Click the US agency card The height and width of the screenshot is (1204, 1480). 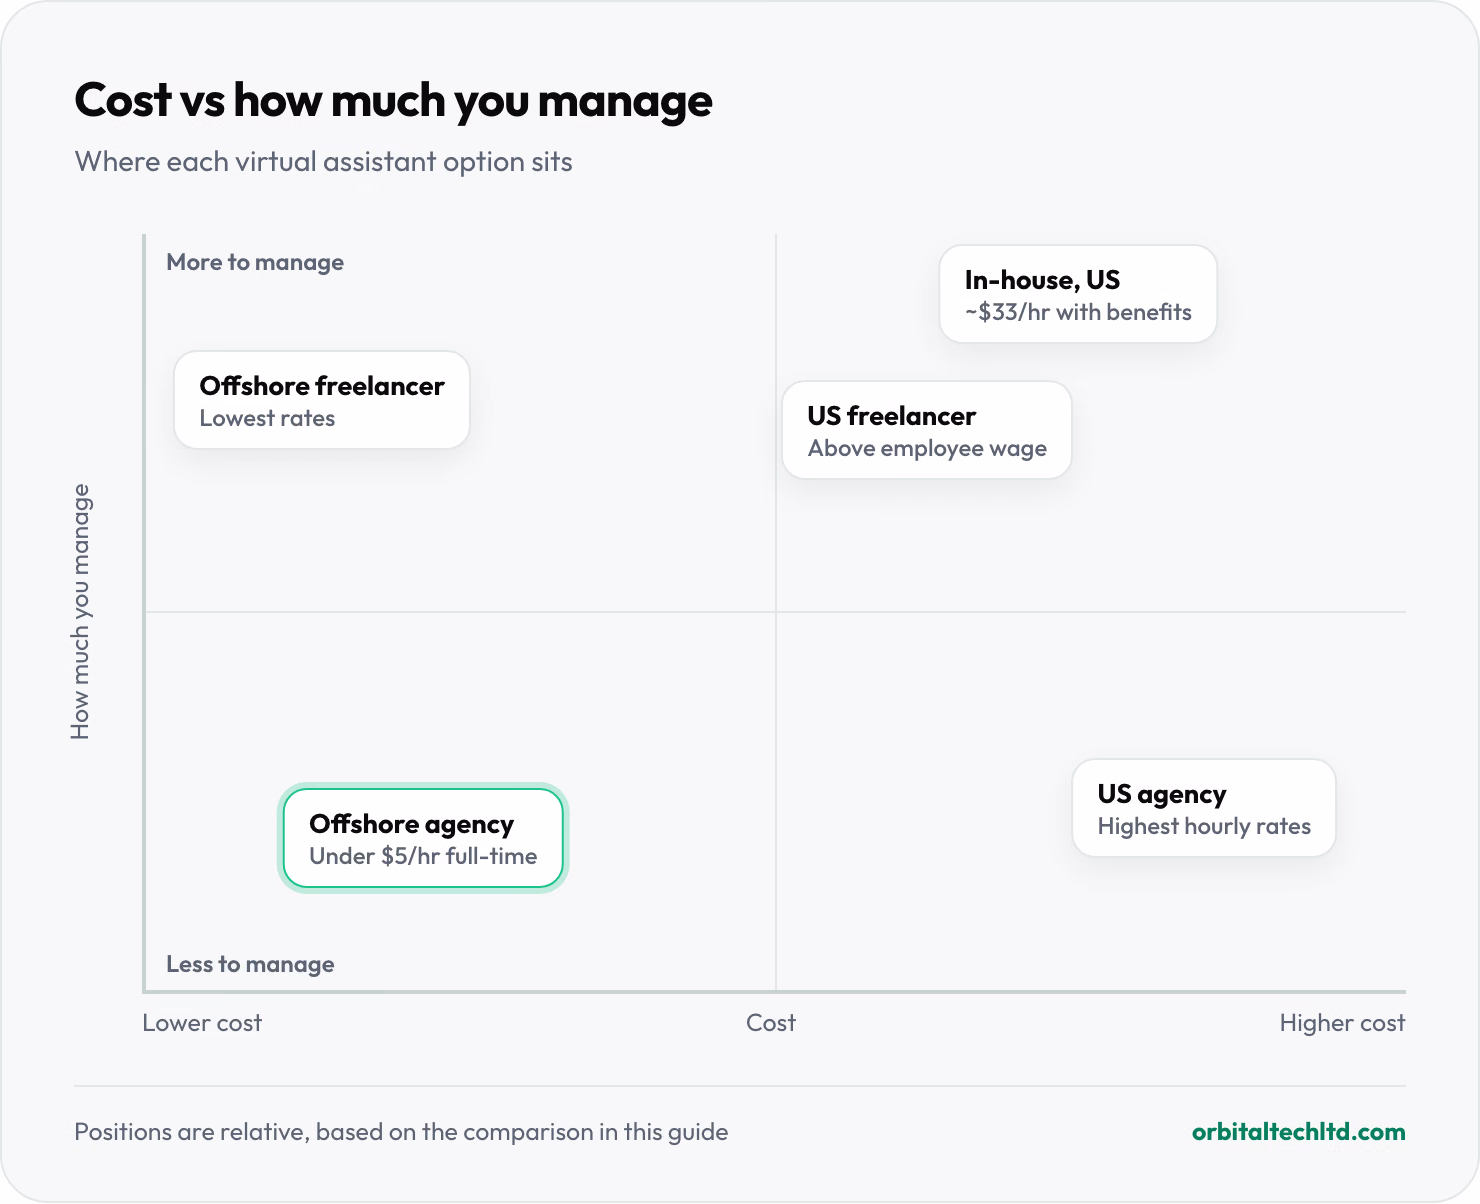tap(1204, 808)
